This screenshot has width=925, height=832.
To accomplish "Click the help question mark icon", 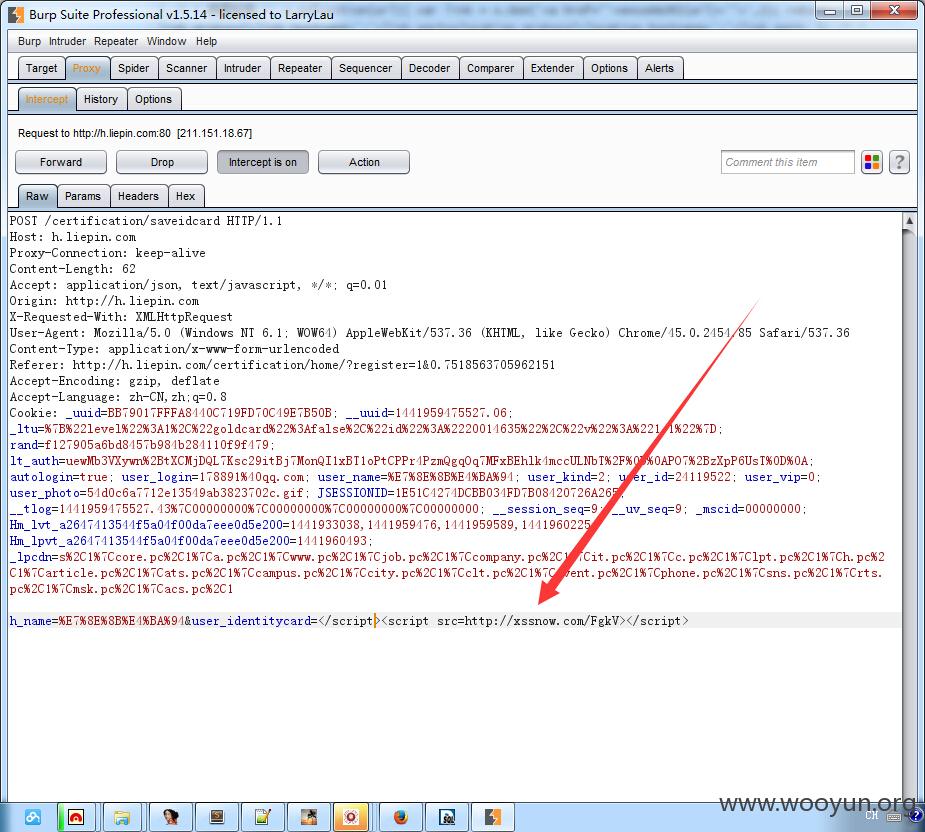I will point(900,162).
